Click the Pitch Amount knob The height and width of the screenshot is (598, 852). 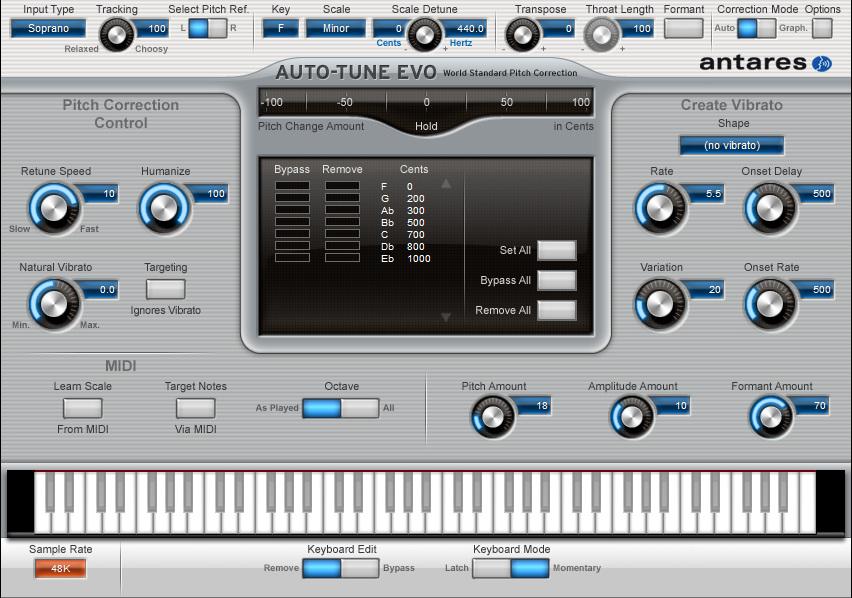tap(492, 417)
